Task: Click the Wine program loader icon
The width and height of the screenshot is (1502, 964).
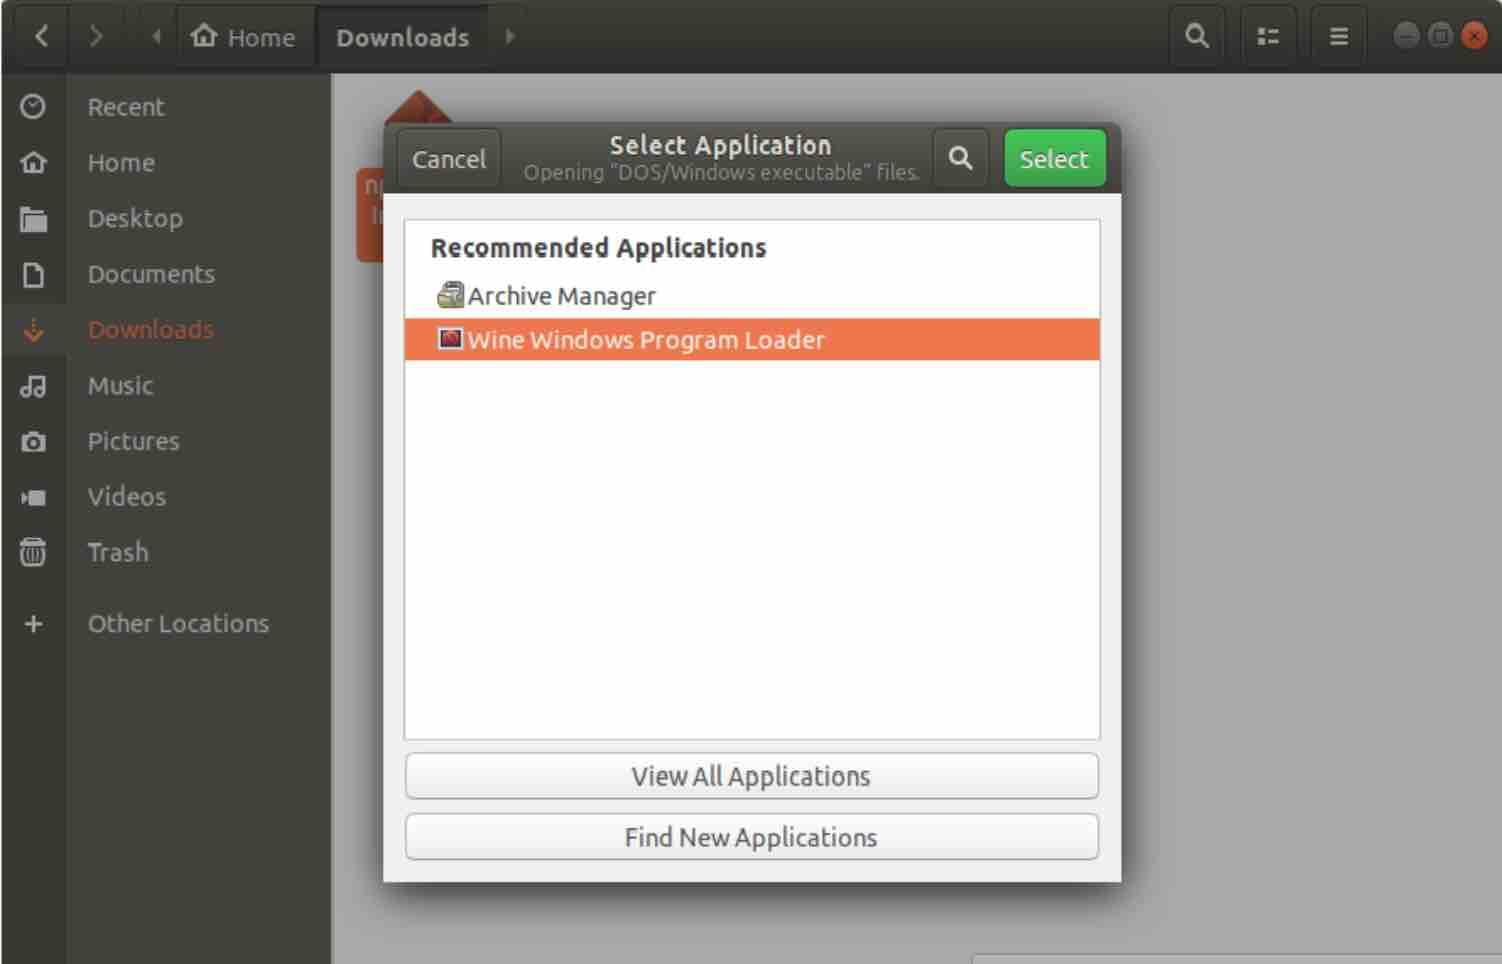Action: point(451,339)
